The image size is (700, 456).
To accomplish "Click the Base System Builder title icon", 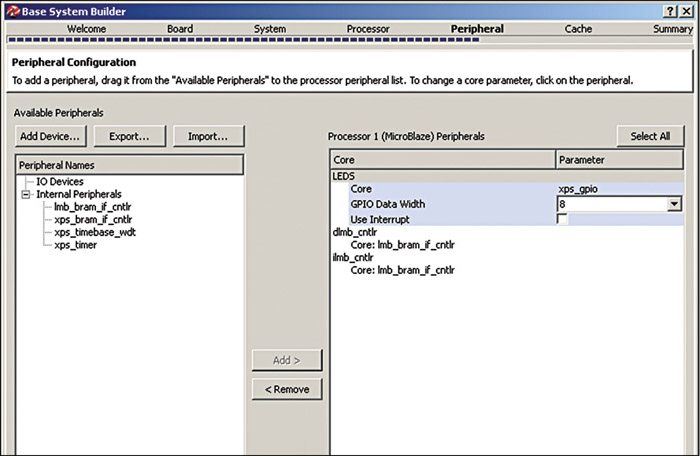I will point(11,9).
